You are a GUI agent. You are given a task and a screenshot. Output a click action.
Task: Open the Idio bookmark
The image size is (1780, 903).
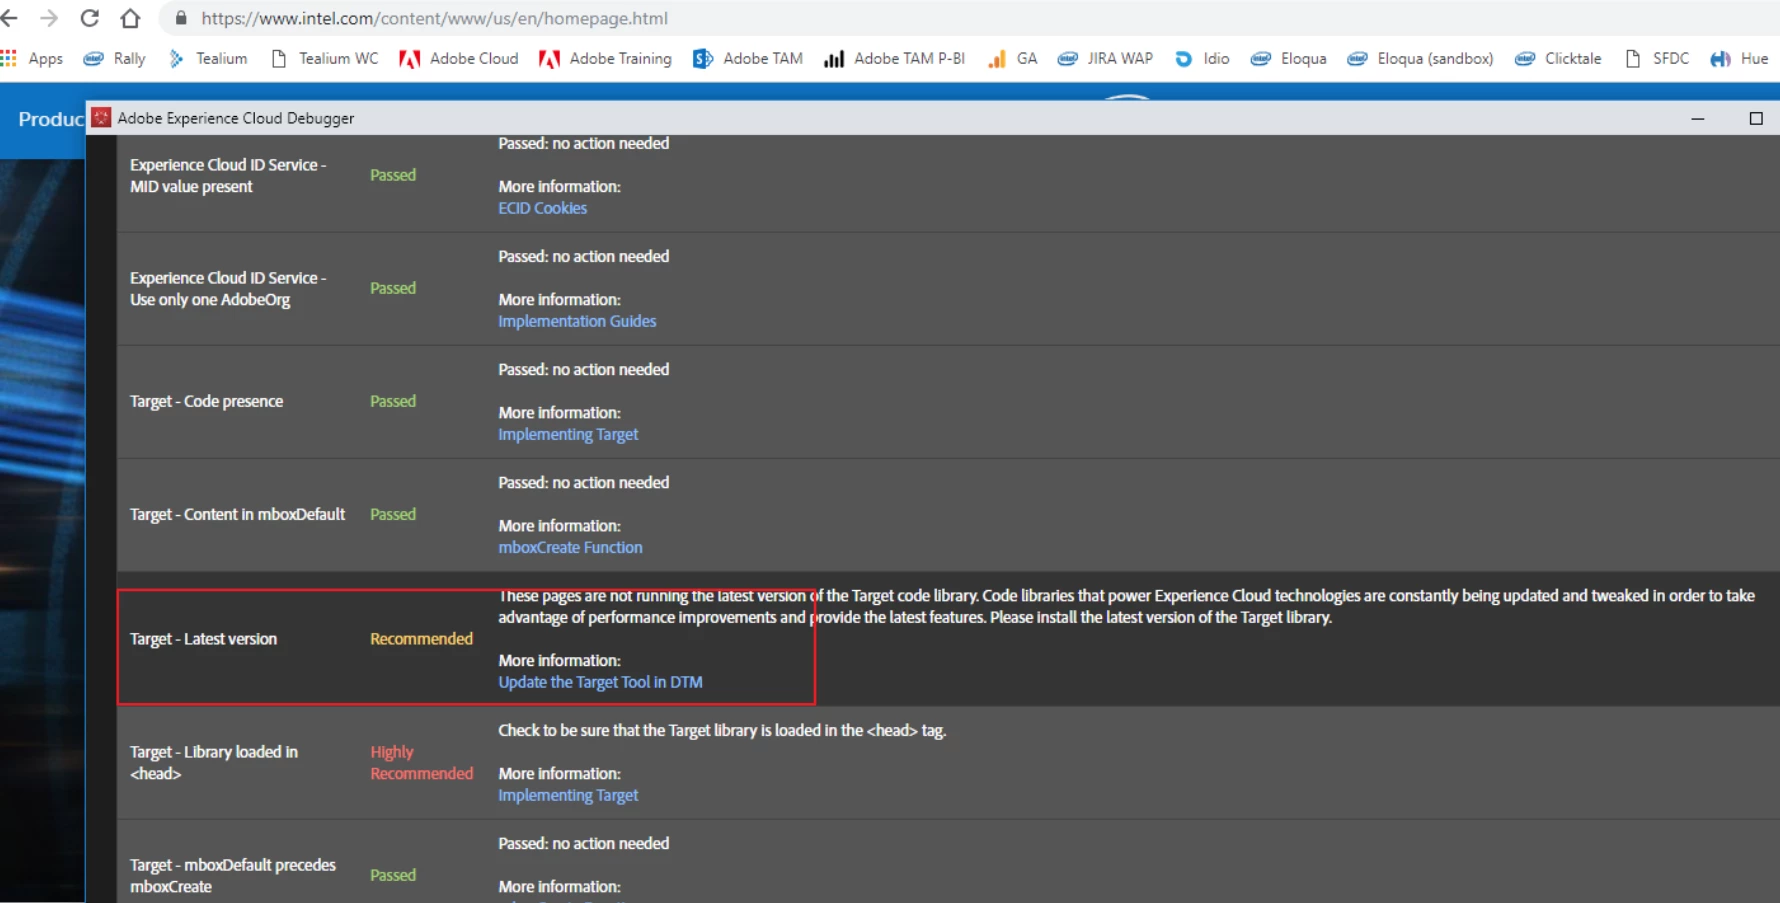click(1202, 59)
